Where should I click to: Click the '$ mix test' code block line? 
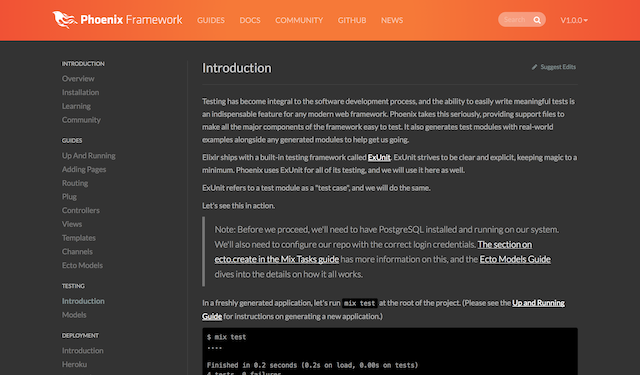click(227, 337)
